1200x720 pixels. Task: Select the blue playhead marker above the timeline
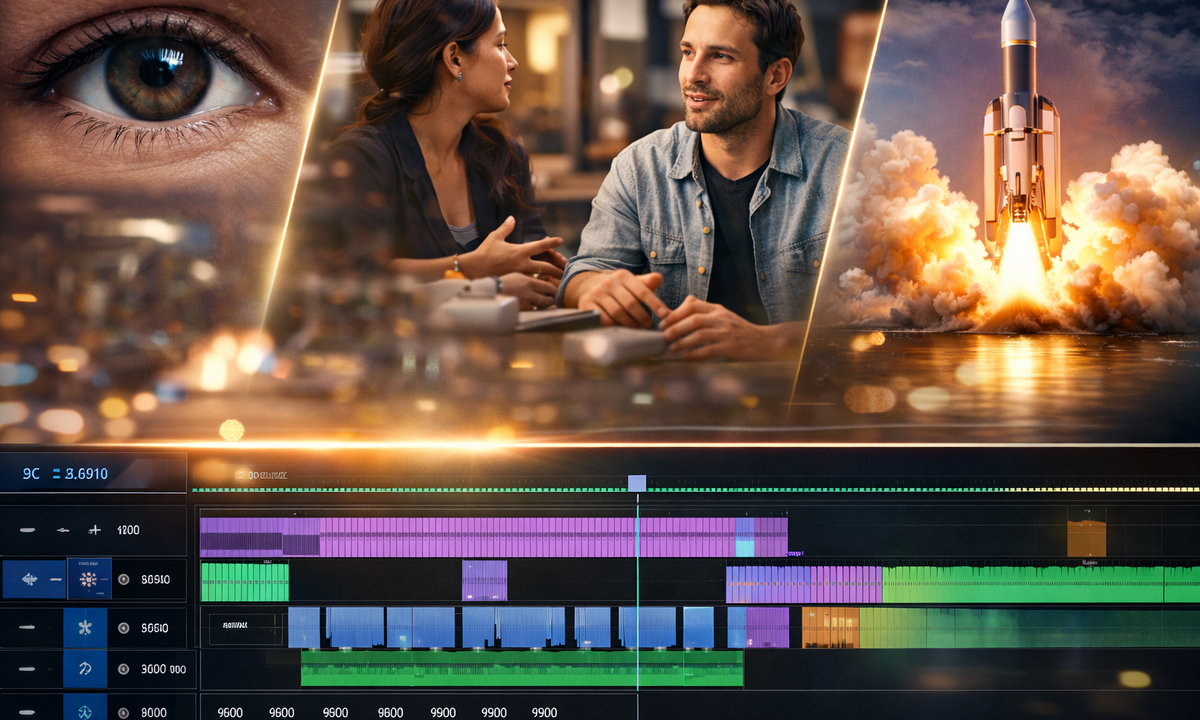click(x=637, y=482)
